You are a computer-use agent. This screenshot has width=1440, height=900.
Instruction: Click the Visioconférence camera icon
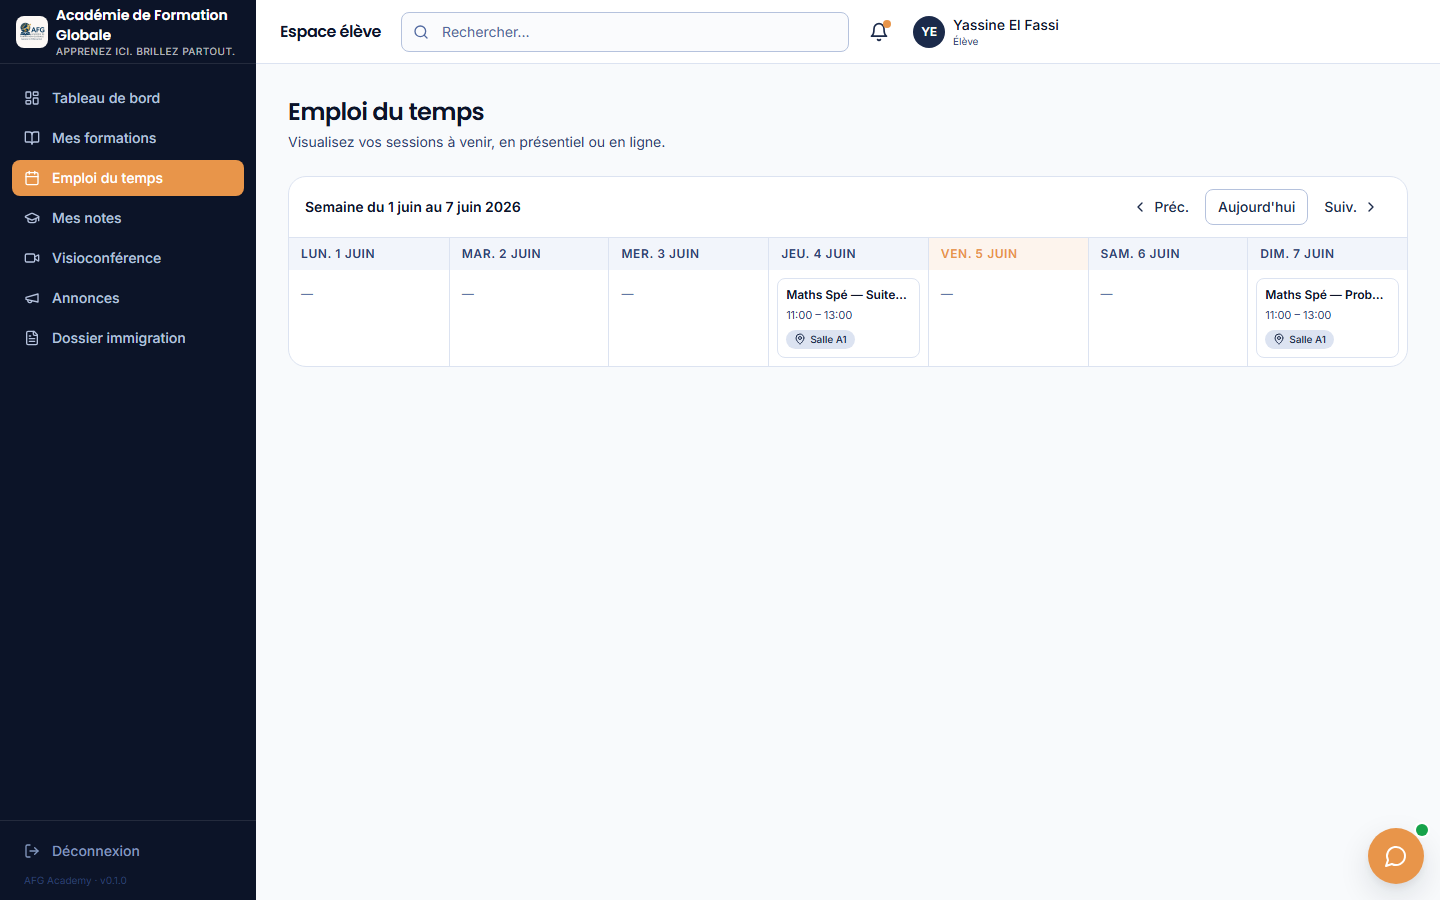(32, 258)
